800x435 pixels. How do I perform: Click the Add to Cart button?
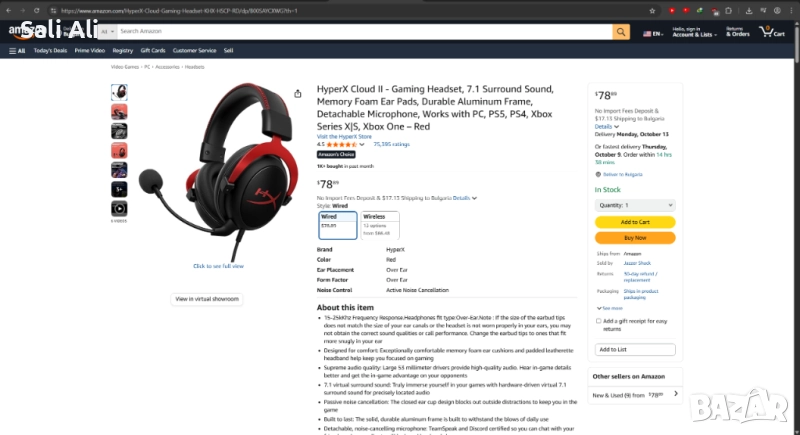pyautogui.click(x=635, y=222)
